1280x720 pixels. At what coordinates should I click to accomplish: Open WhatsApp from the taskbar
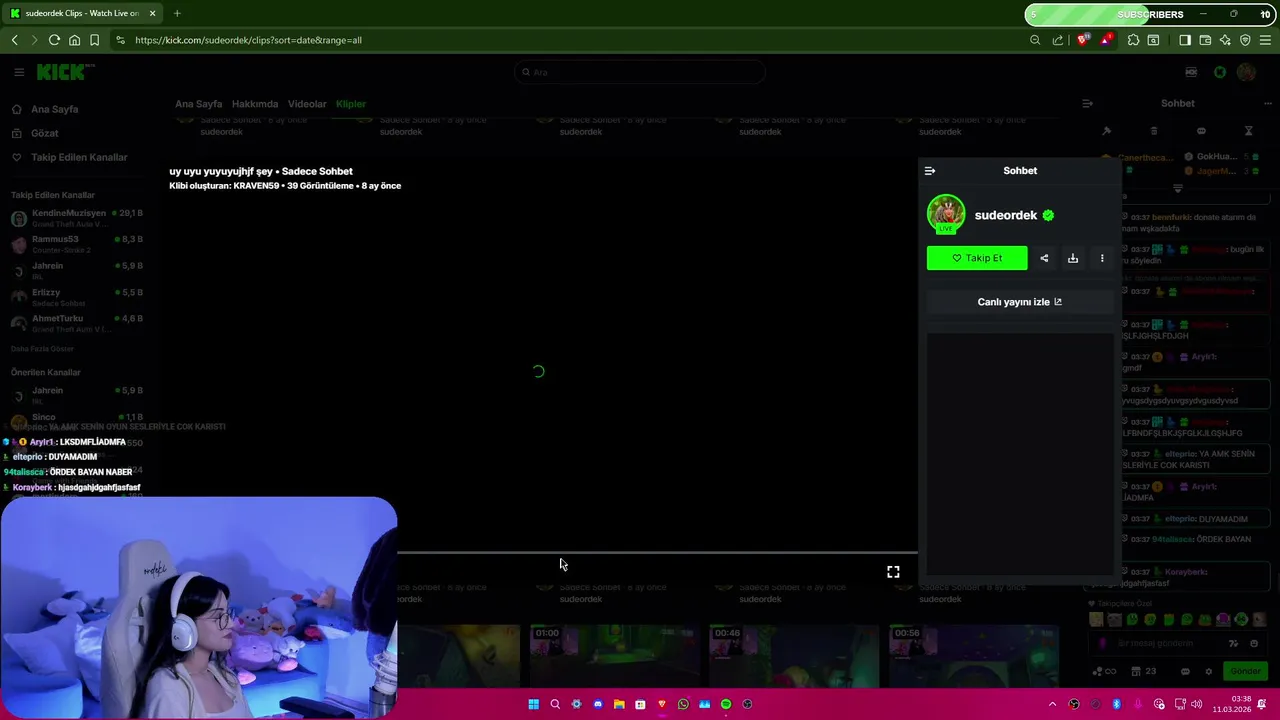[x=683, y=704]
